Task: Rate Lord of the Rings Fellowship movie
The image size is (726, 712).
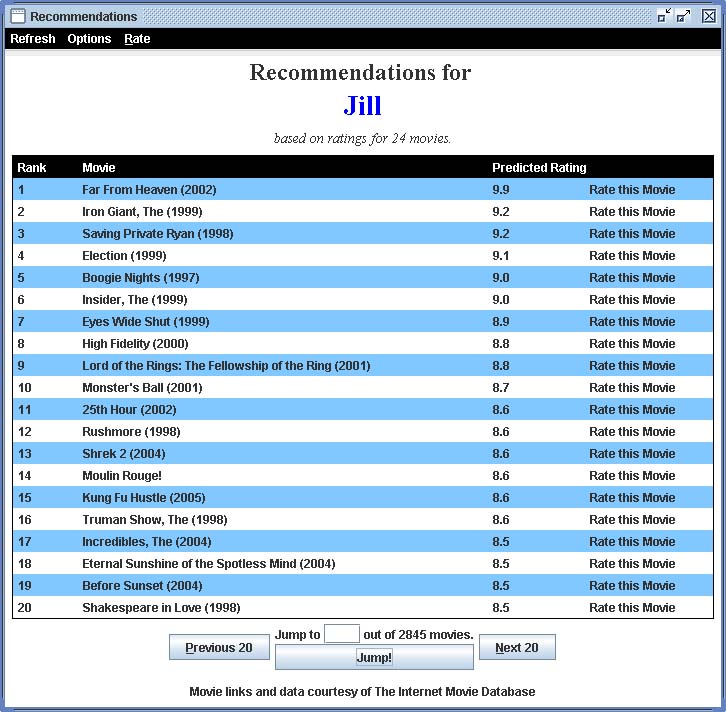Action: click(x=632, y=366)
